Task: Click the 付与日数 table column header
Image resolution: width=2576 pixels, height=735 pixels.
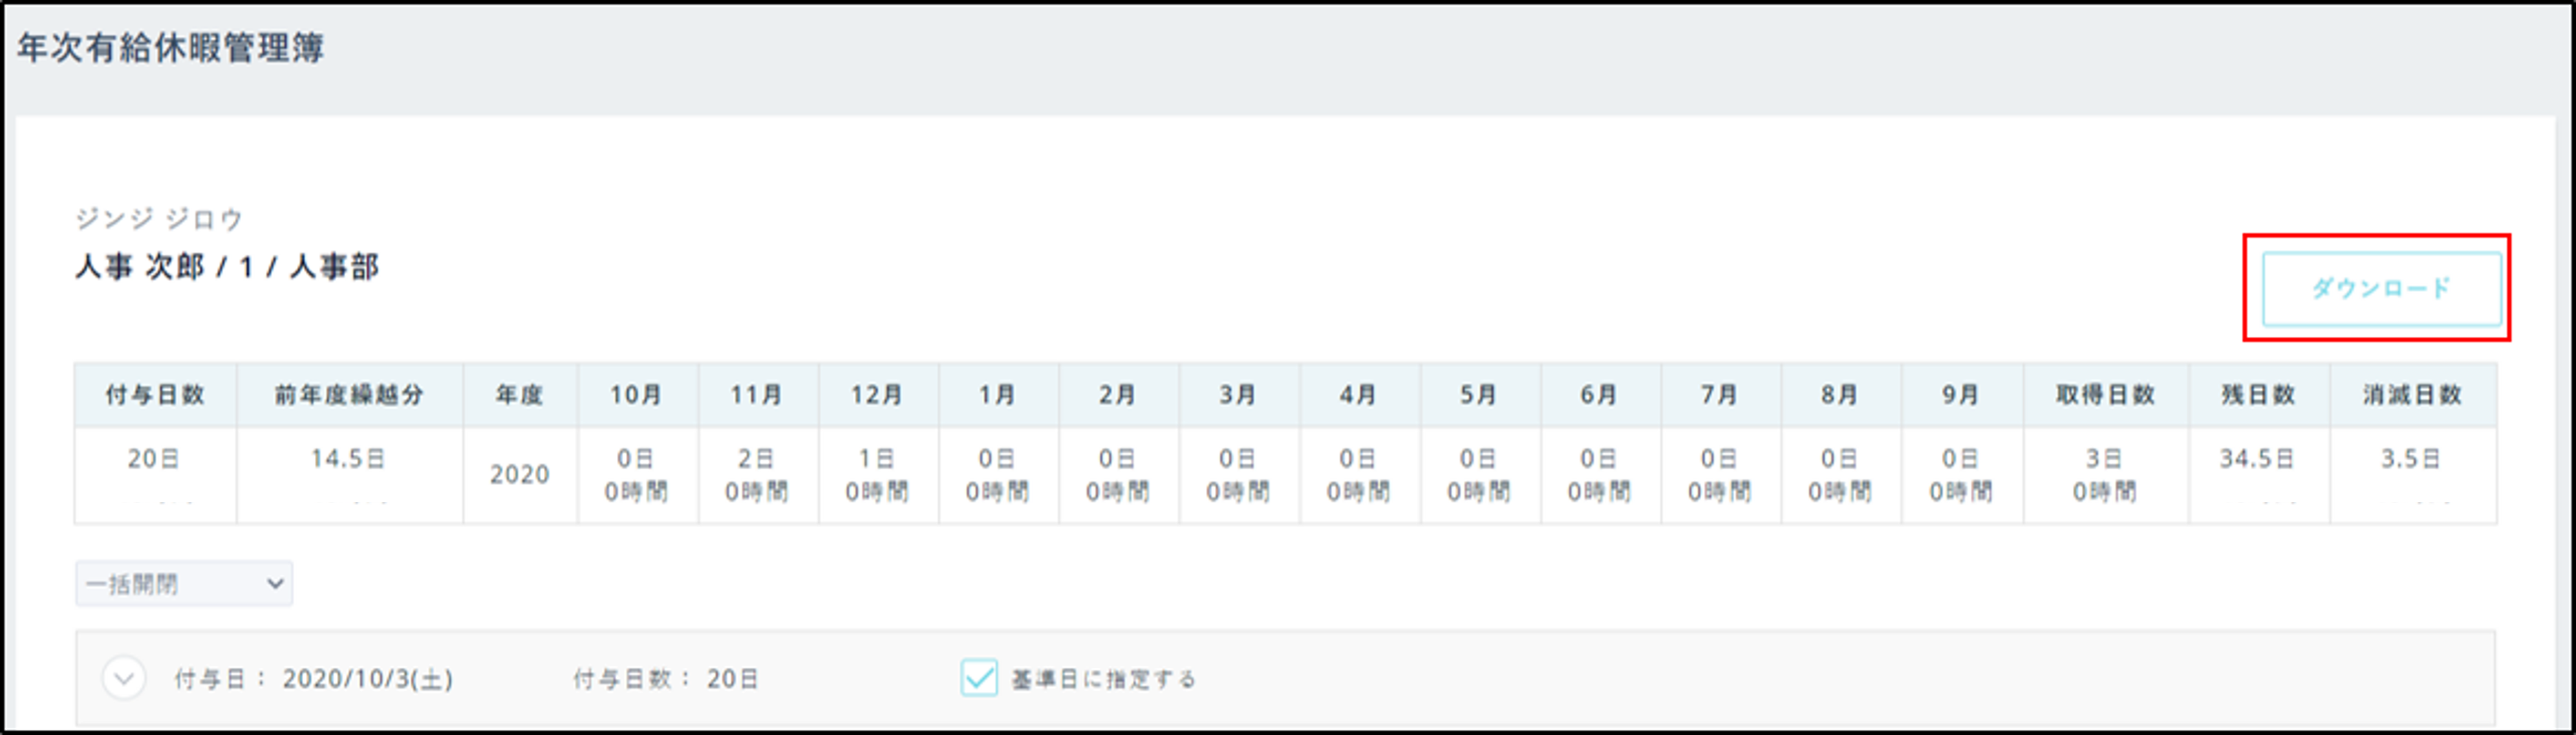Action: click(x=155, y=395)
